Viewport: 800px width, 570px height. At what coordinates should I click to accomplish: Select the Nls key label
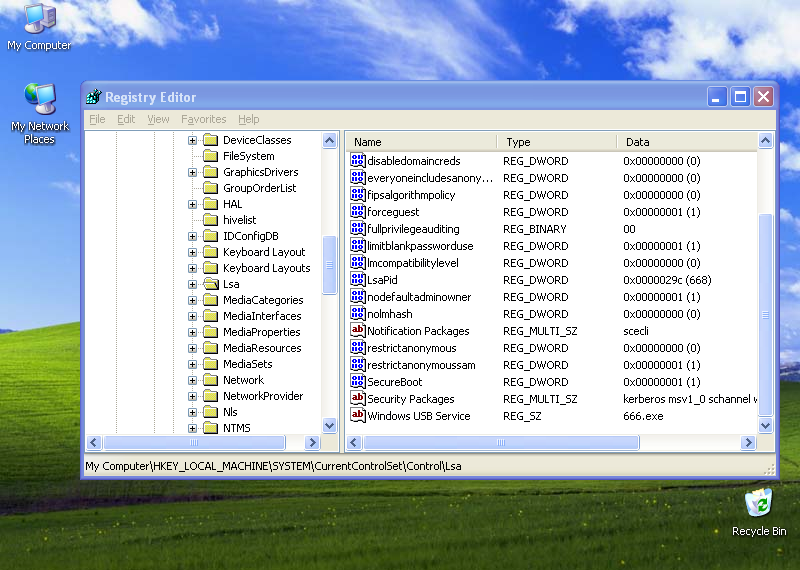click(230, 412)
